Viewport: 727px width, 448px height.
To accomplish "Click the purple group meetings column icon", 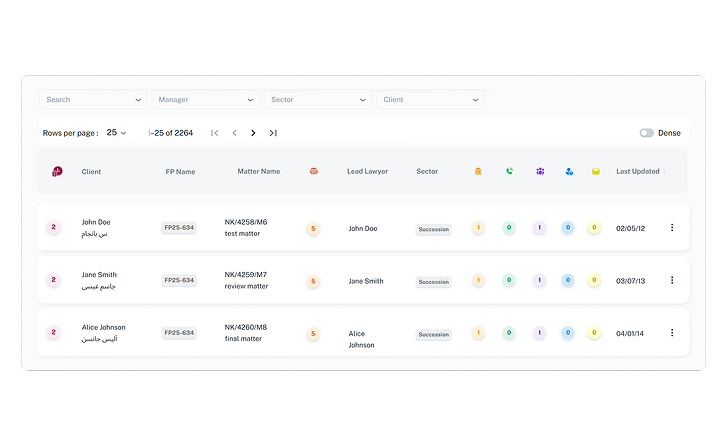I will (x=539, y=171).
